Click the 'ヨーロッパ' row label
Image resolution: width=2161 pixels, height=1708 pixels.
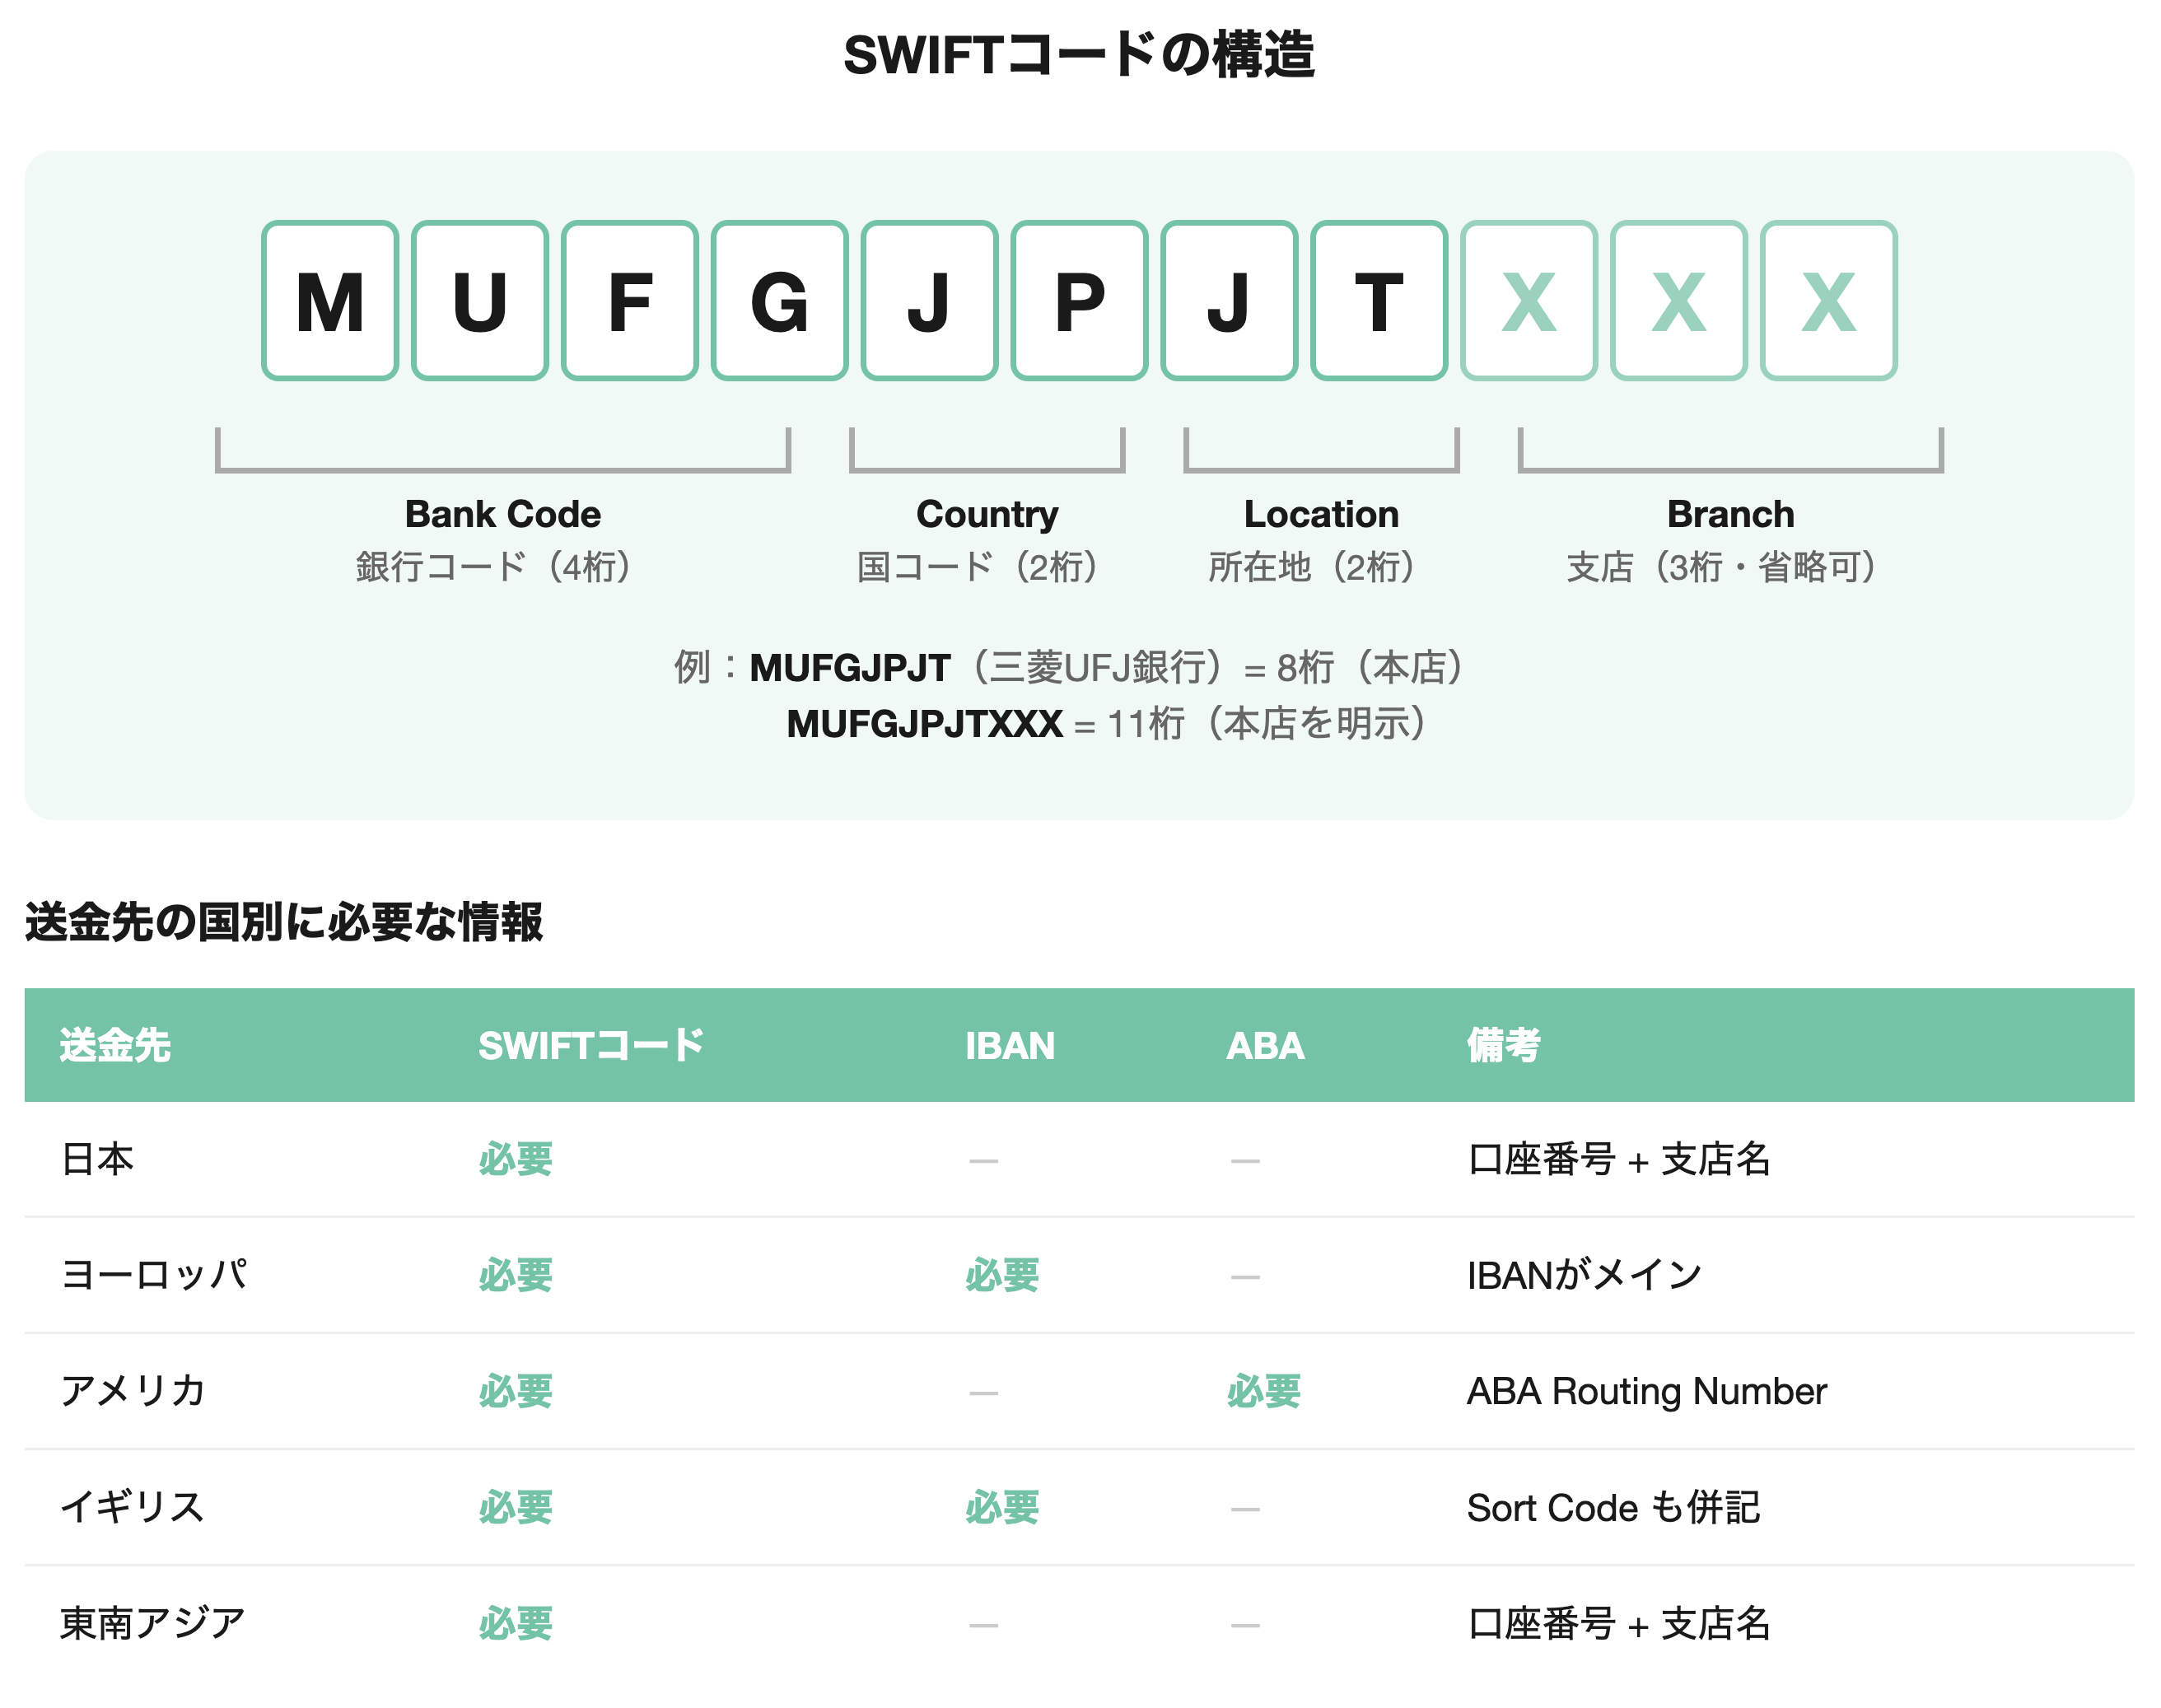pyautogui.click(x=154, y=1275)
